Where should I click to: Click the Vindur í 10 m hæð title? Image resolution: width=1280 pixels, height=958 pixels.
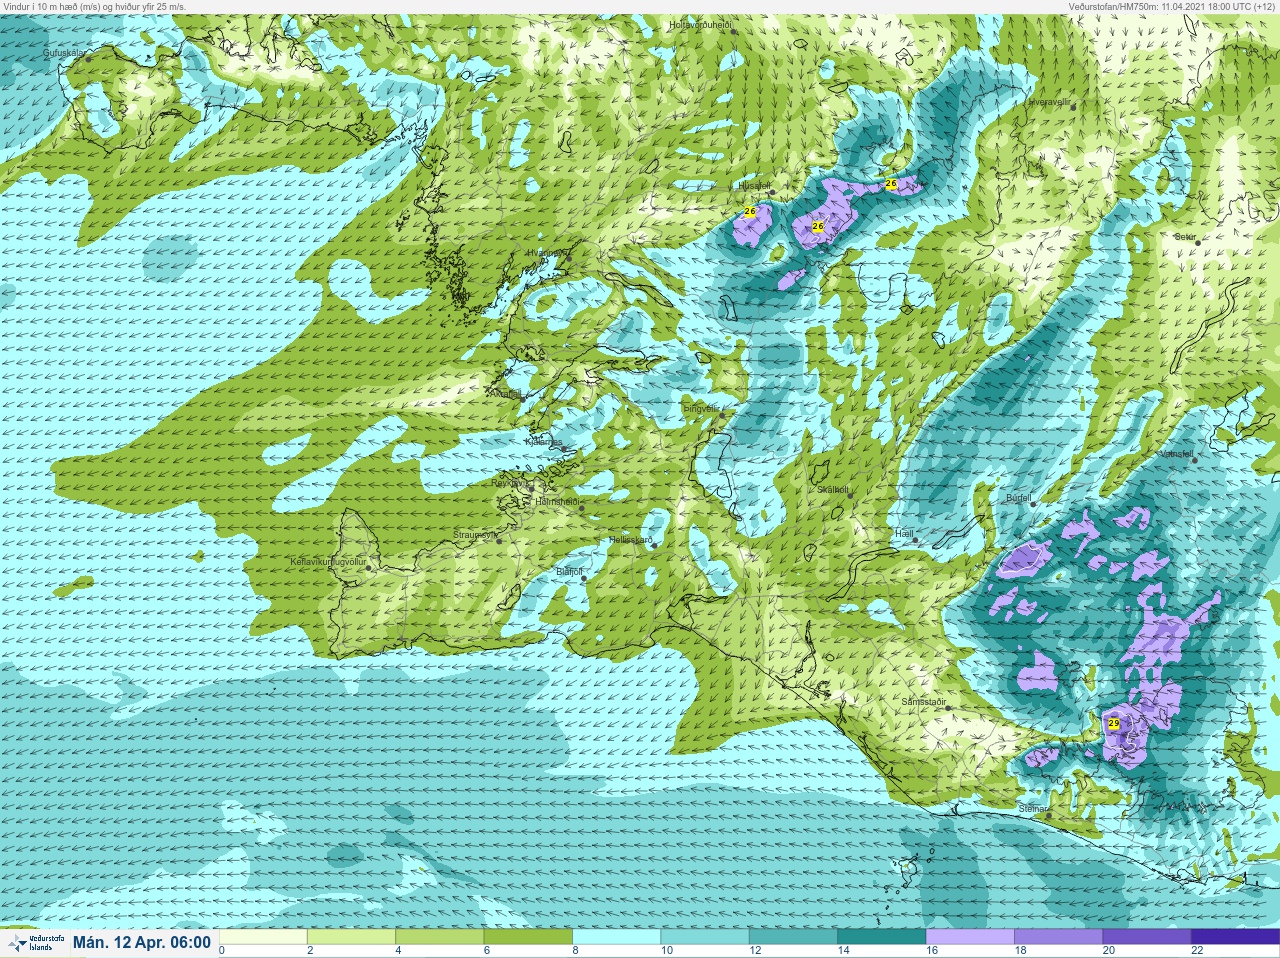point(93,6)
